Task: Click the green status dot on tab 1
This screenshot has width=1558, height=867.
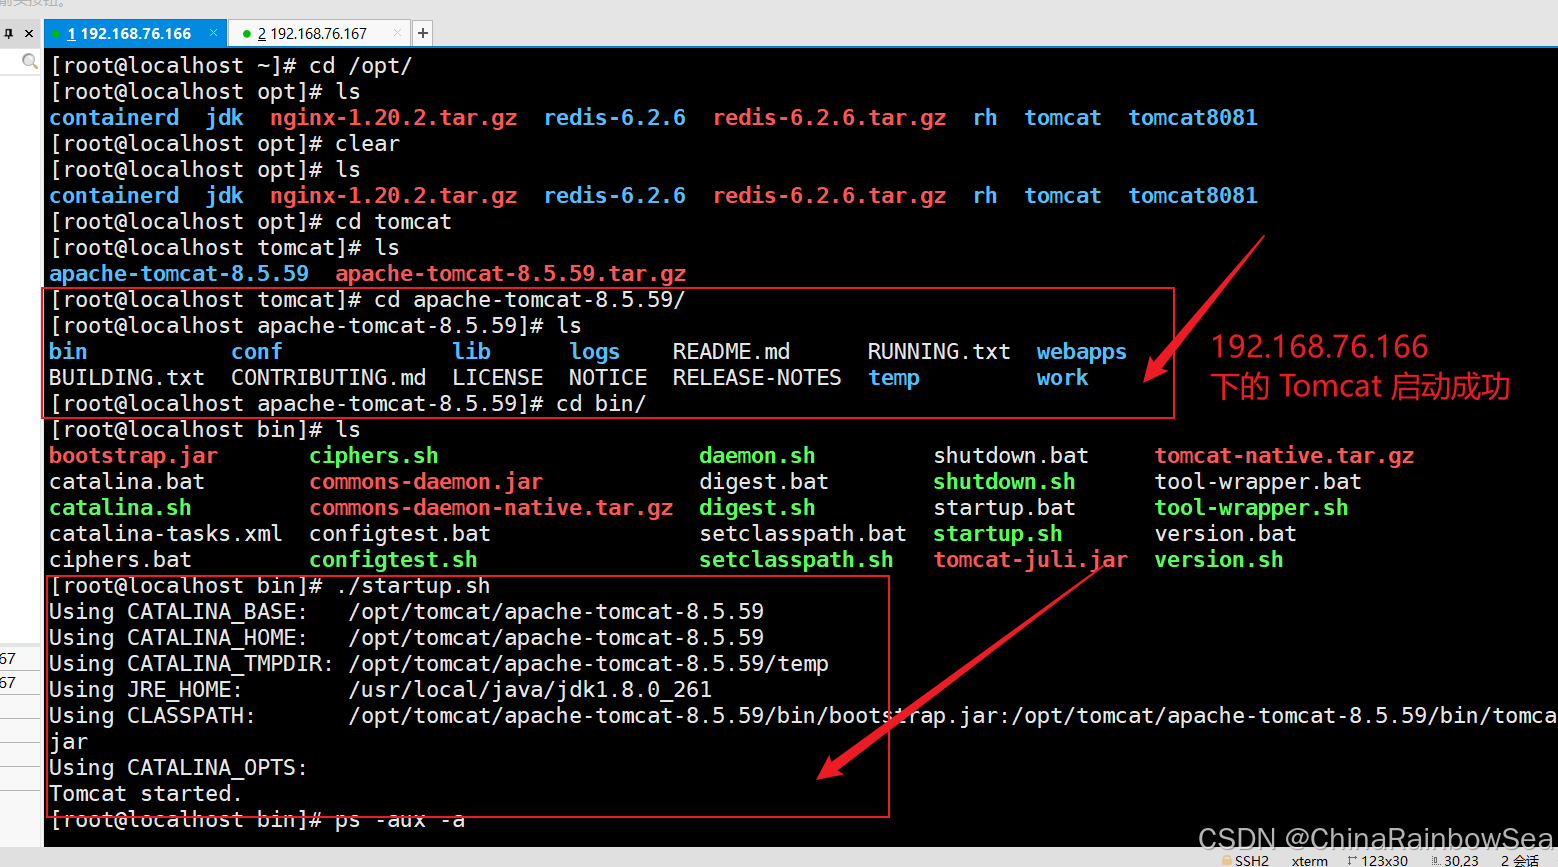Action: (57, 33)
